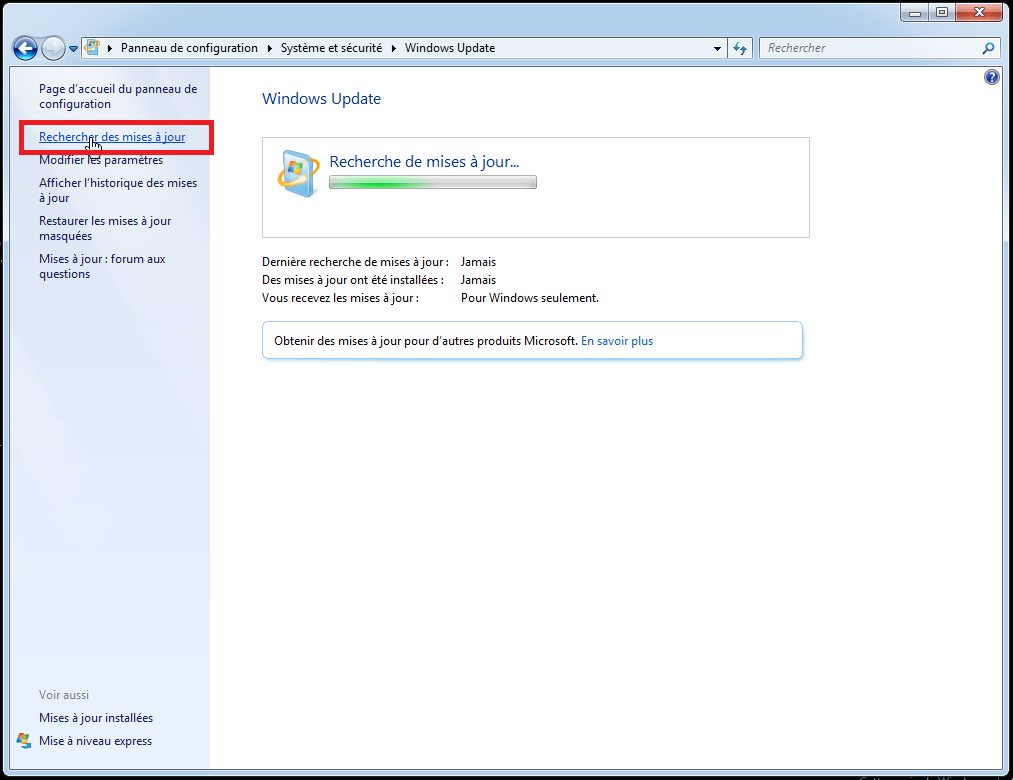Click the refresh button beside address bar

pyautogui.click(x=740, y=48)
